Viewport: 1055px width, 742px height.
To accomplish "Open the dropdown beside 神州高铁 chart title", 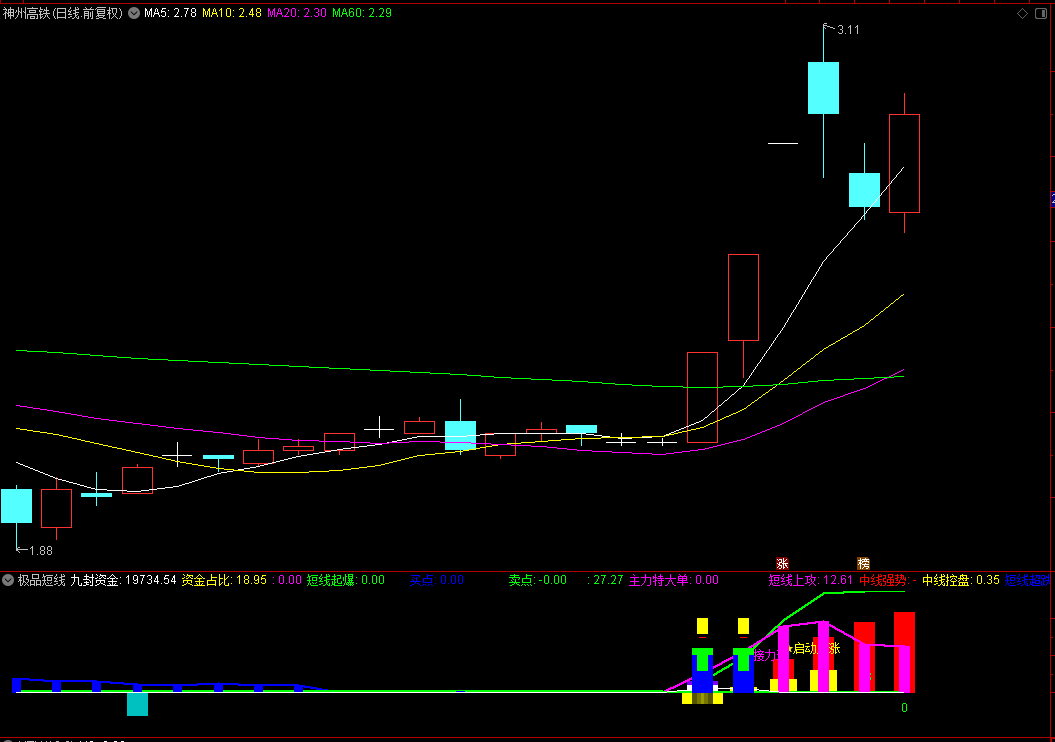I will coord(134,13).
